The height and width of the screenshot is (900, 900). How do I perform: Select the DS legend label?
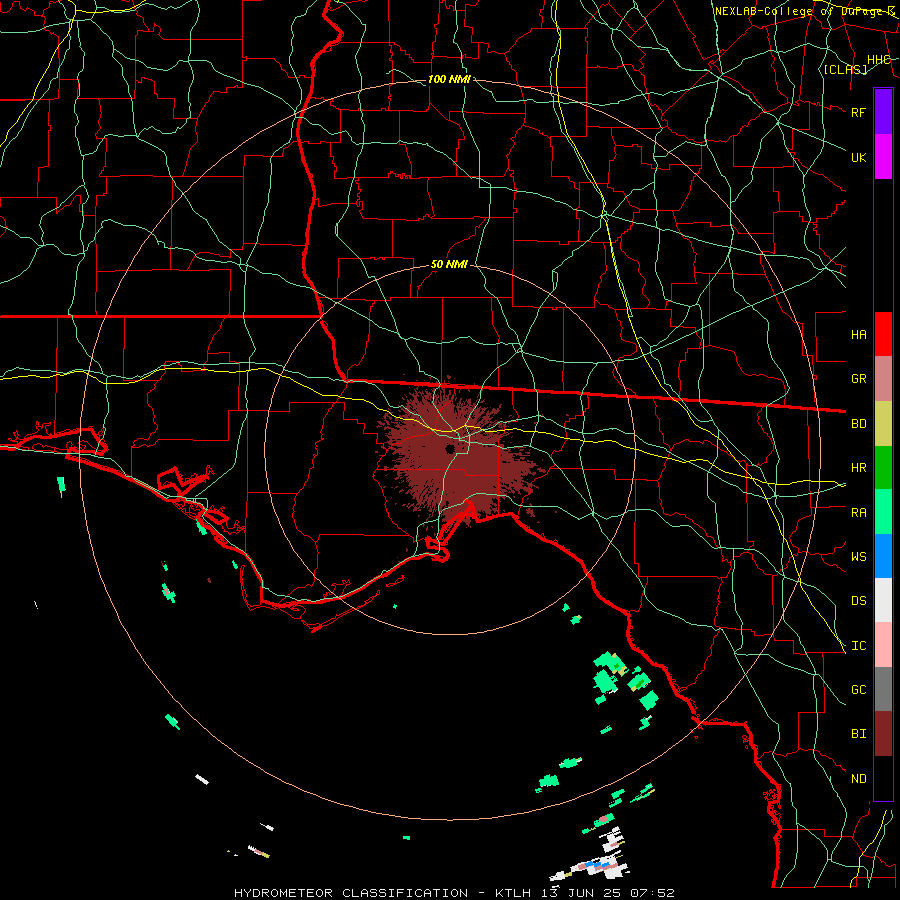coord(858,601)
